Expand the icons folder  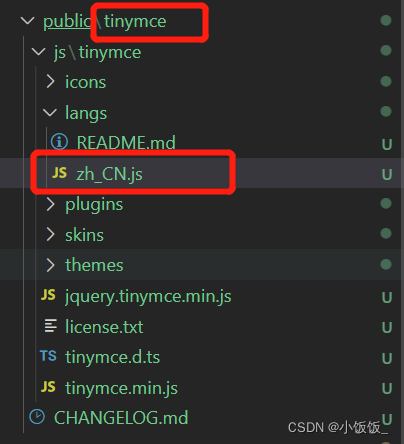[50, 81]
